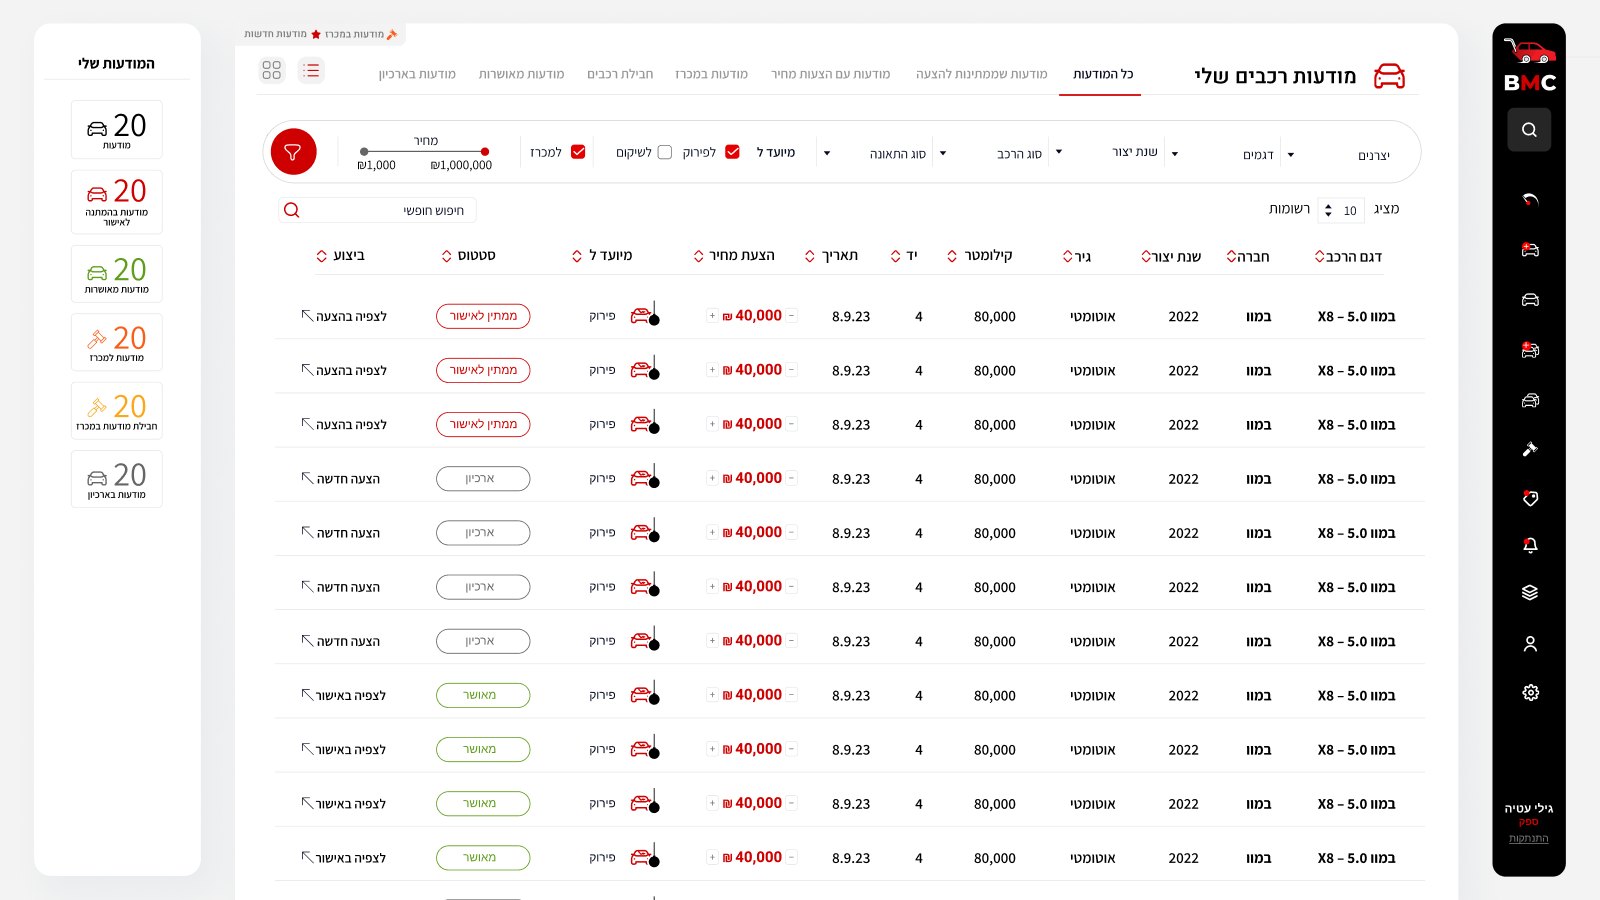Switch to grid view icon
This screenshot has width=1600, height=900.
click(272, 70)
